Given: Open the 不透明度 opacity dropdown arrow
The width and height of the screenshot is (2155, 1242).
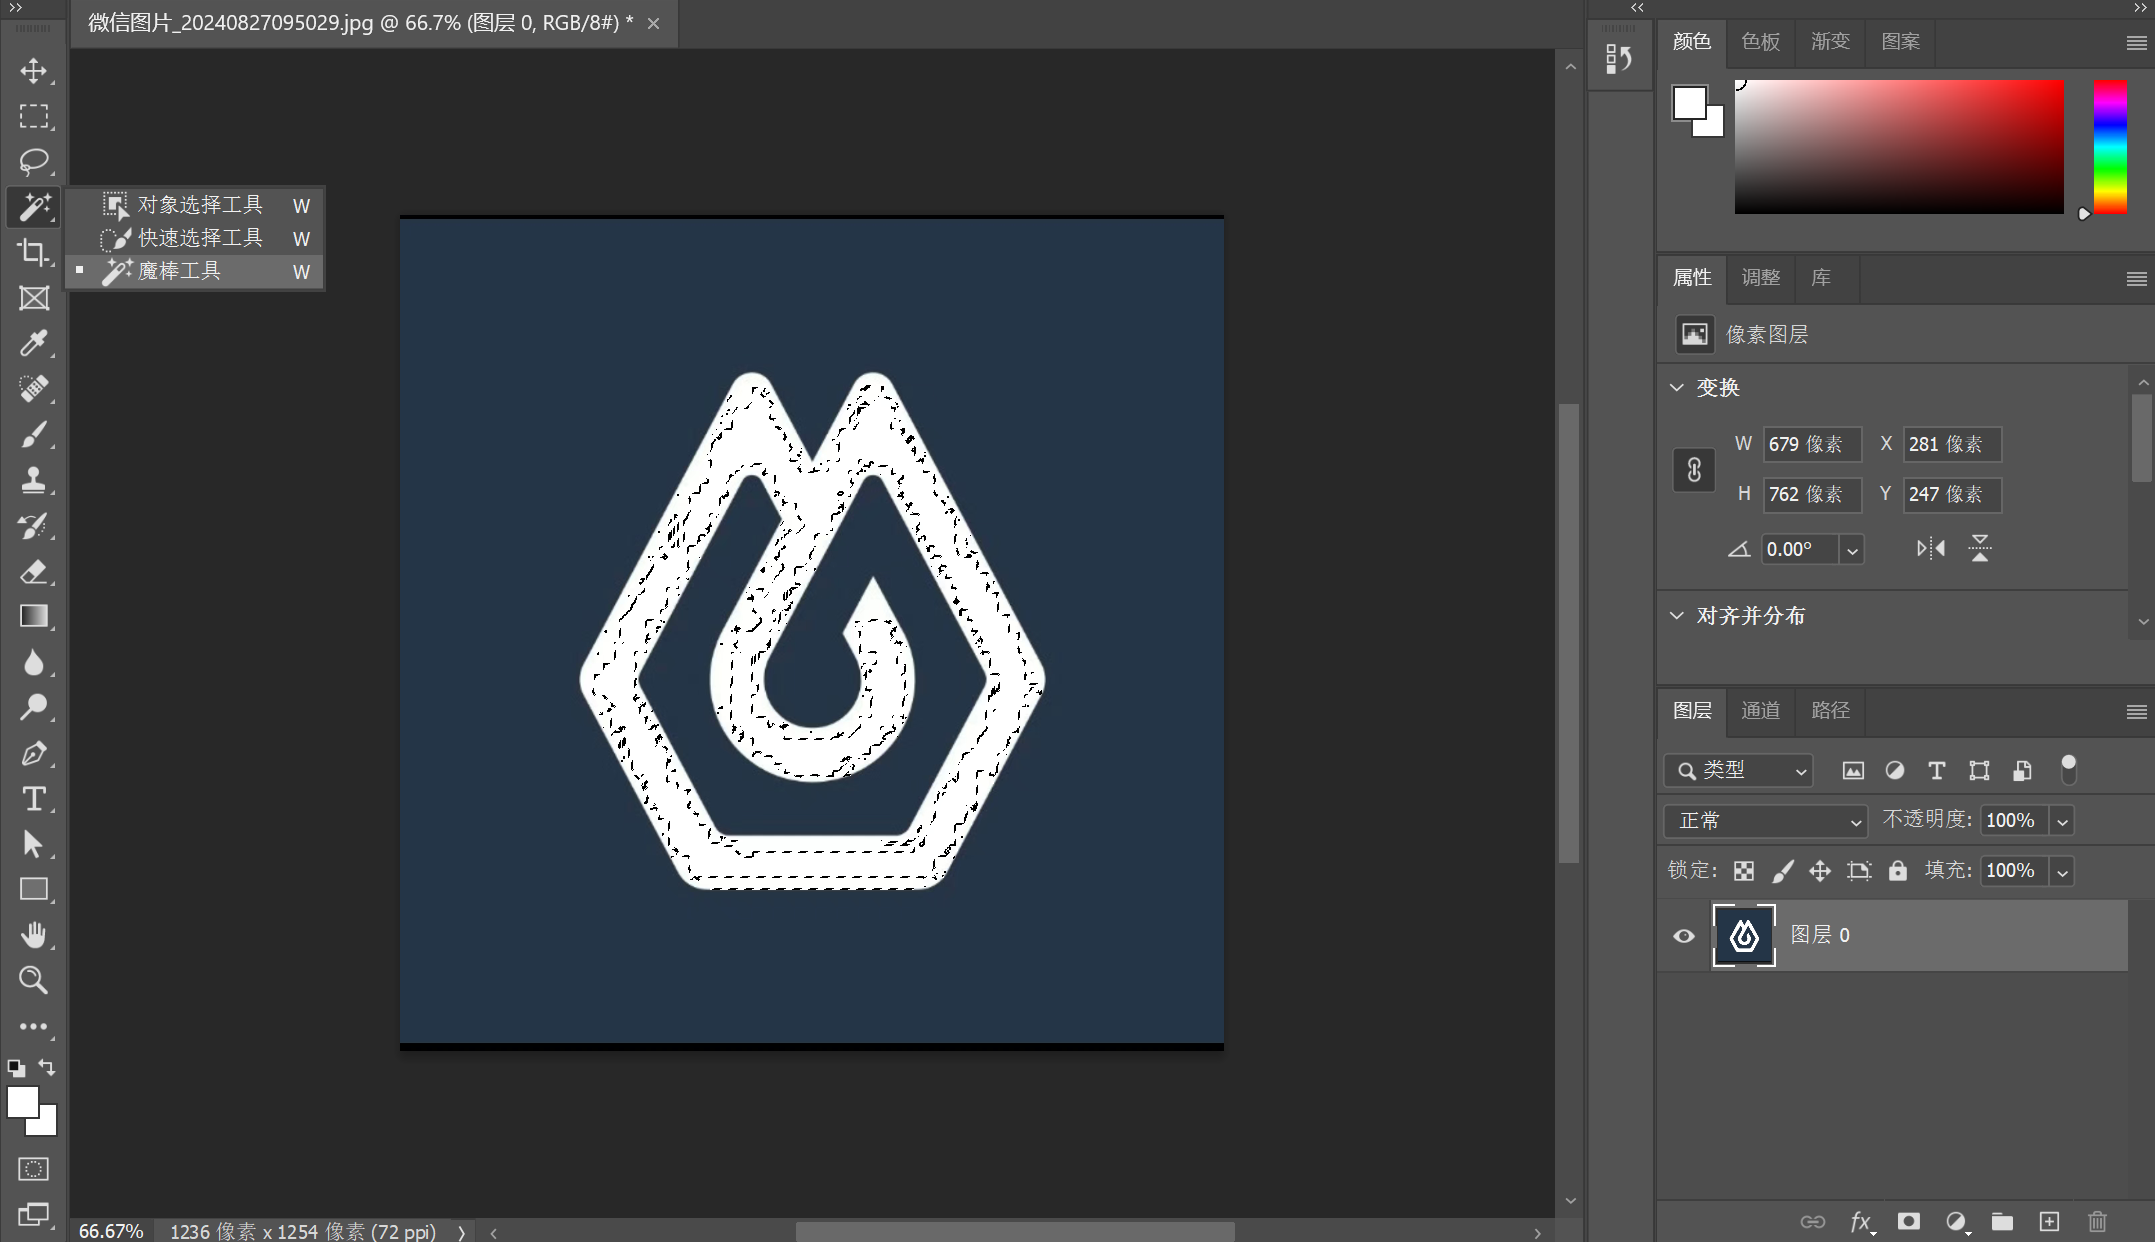Looking at the screenshot, I should (x=2062, y=821).
